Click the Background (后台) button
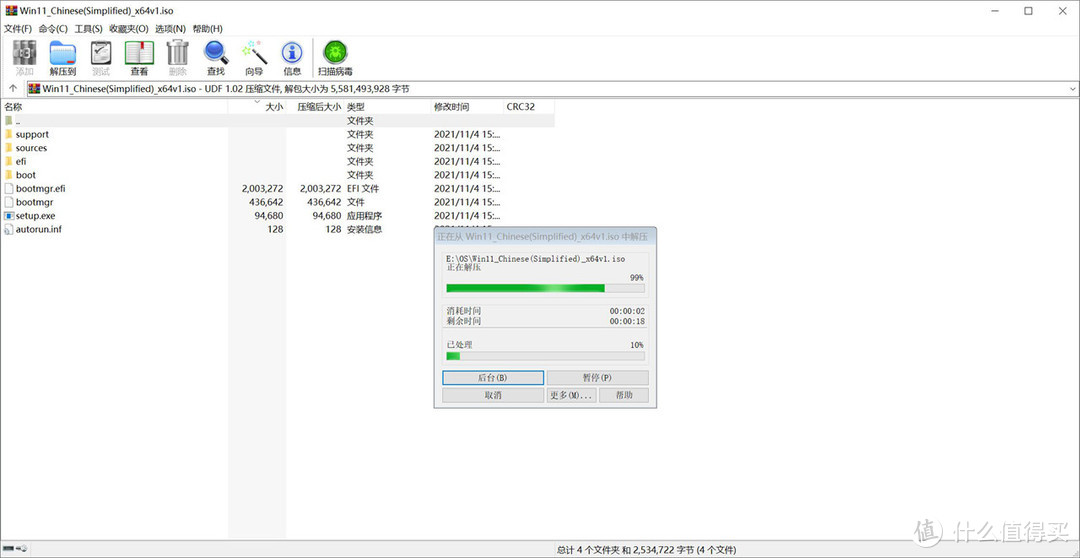The width and height of the screenshot is (1080, 558). pyautogui.click(x=492, y=378)
